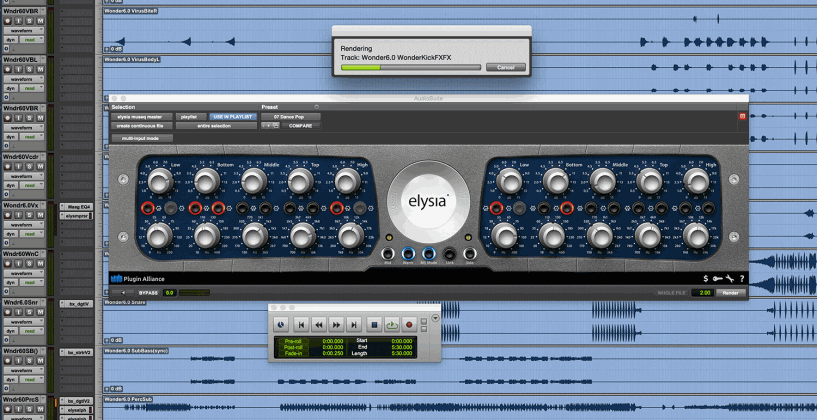Image resolution: width=817 pixels, height=420 pixels.
Task: Click the End time value in transport
Action: [x=402, y=347]
